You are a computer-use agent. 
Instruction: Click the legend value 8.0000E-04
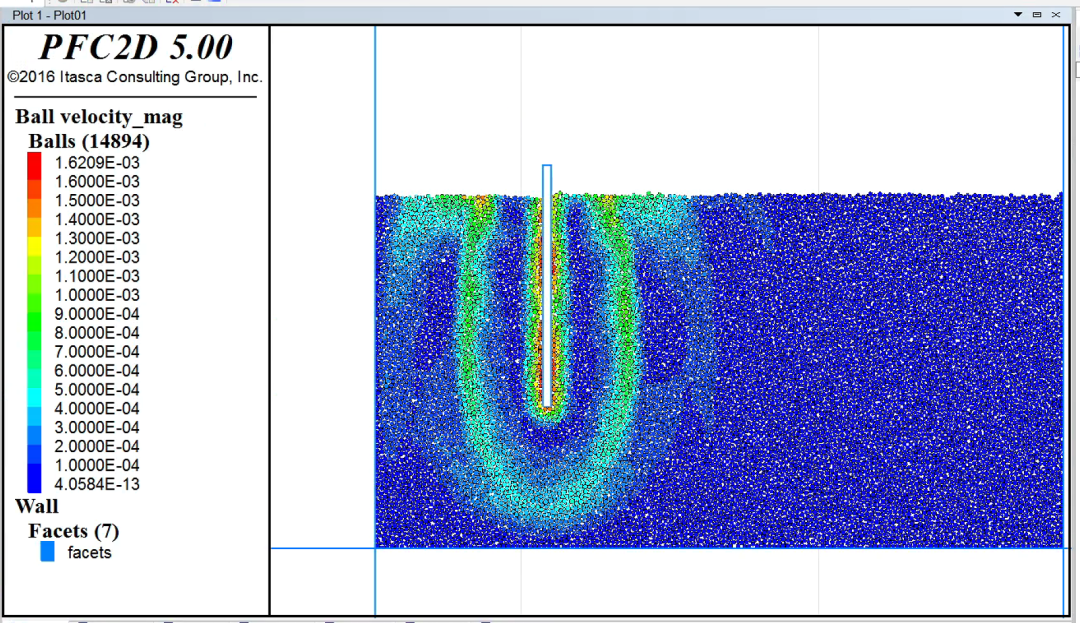click(97, 333)
